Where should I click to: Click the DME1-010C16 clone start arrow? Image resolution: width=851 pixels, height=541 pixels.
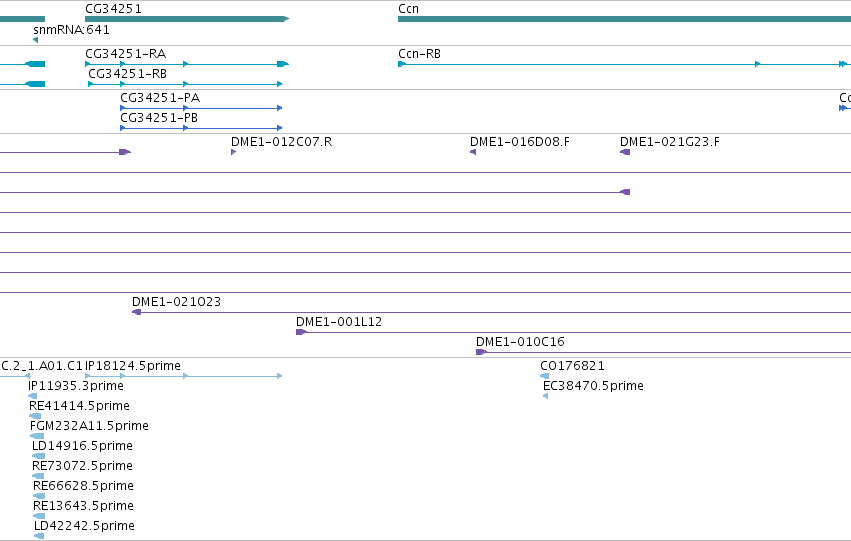[x=481, y=352]
